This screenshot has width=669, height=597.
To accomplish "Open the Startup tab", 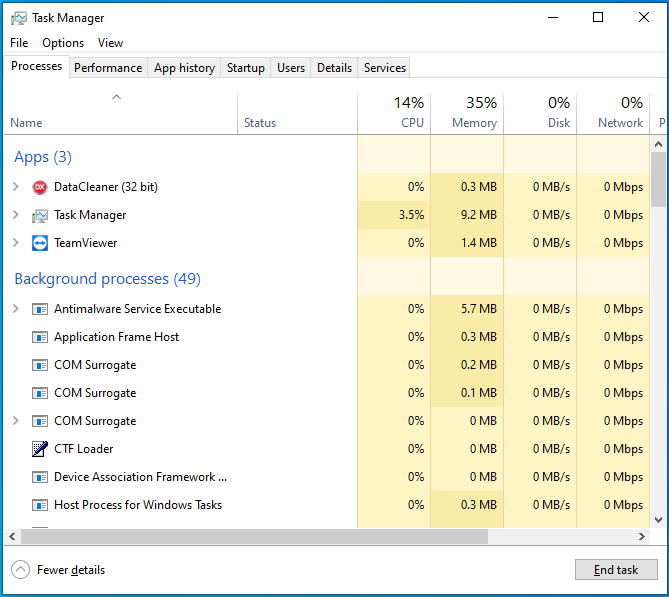I will tap(246, 68).
